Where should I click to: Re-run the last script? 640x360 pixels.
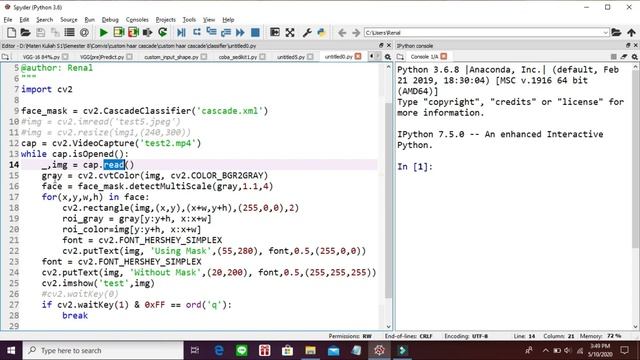tap(162, 32)
